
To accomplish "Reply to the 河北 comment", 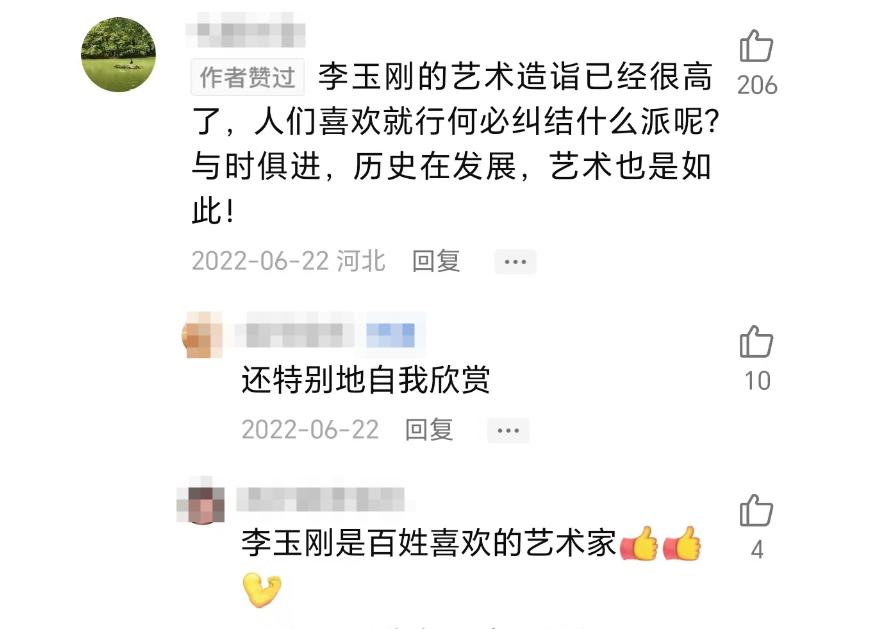I will pyautogui.click(x=436, y=262).
